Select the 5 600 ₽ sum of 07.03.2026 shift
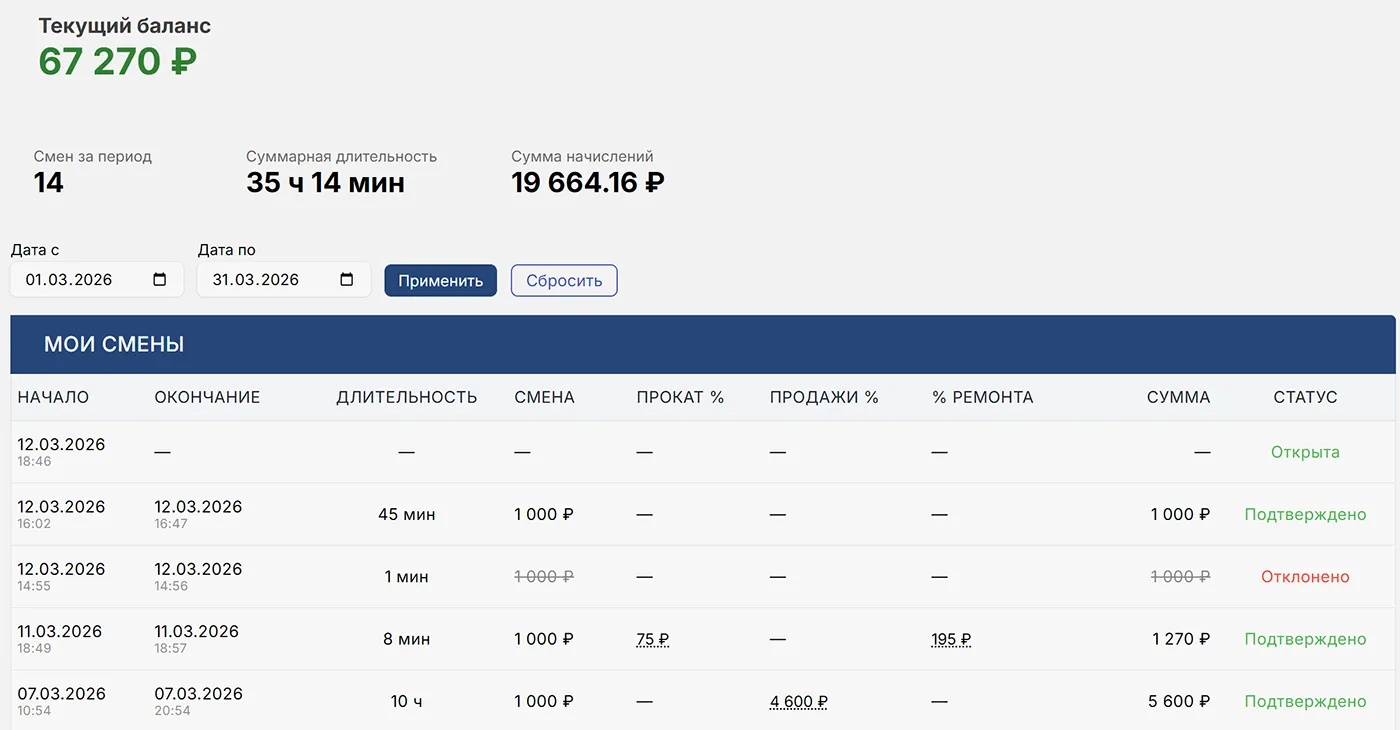The width and height of the screenshot is (1400, 730). tap(1179, 702)
